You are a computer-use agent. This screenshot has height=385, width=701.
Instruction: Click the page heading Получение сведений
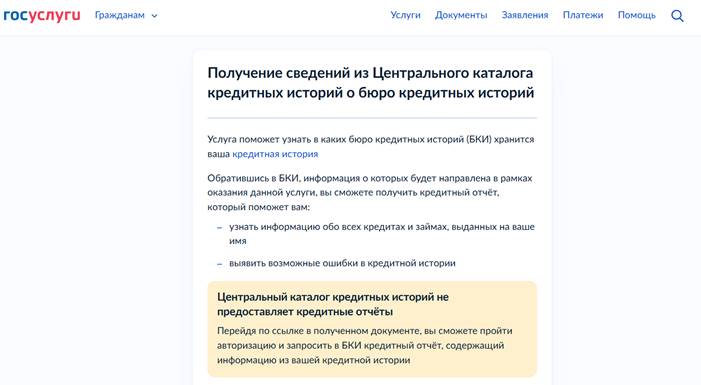click(371, 83)
